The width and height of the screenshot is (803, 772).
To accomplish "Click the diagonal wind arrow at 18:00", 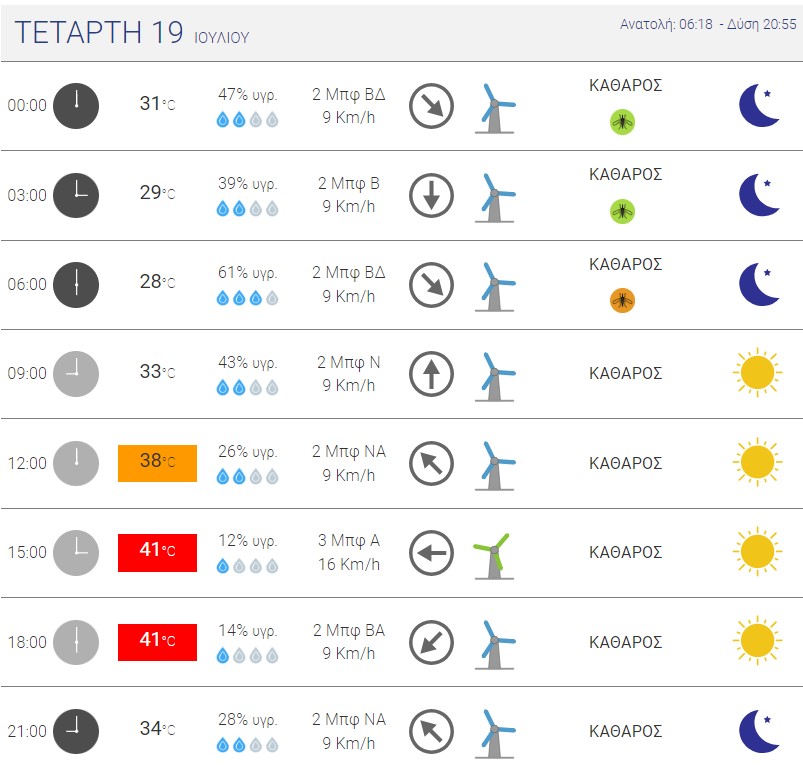I will 431,642.
